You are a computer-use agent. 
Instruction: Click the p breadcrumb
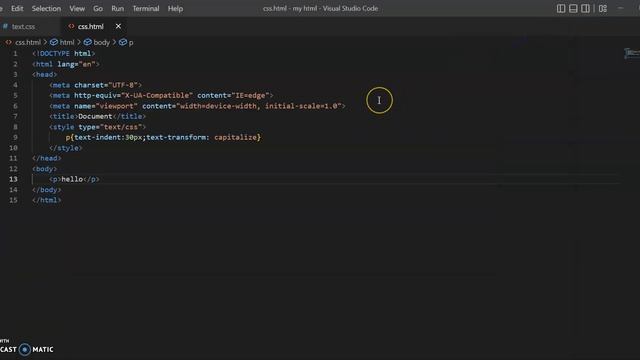131,42
